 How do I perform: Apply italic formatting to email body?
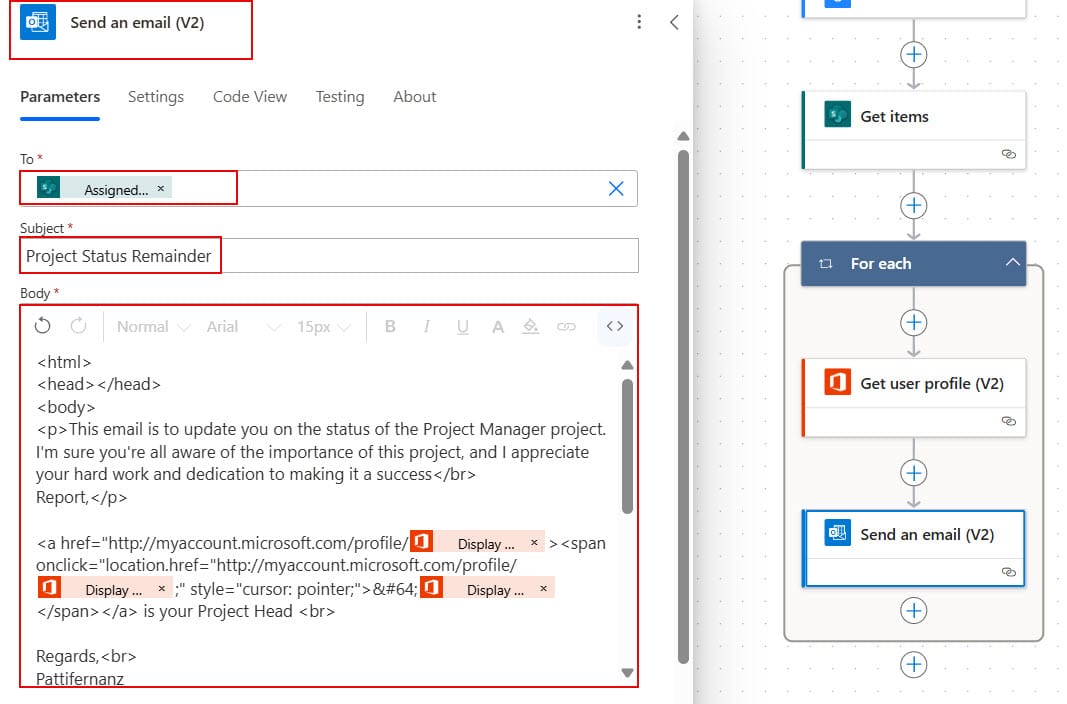[426, 325]
